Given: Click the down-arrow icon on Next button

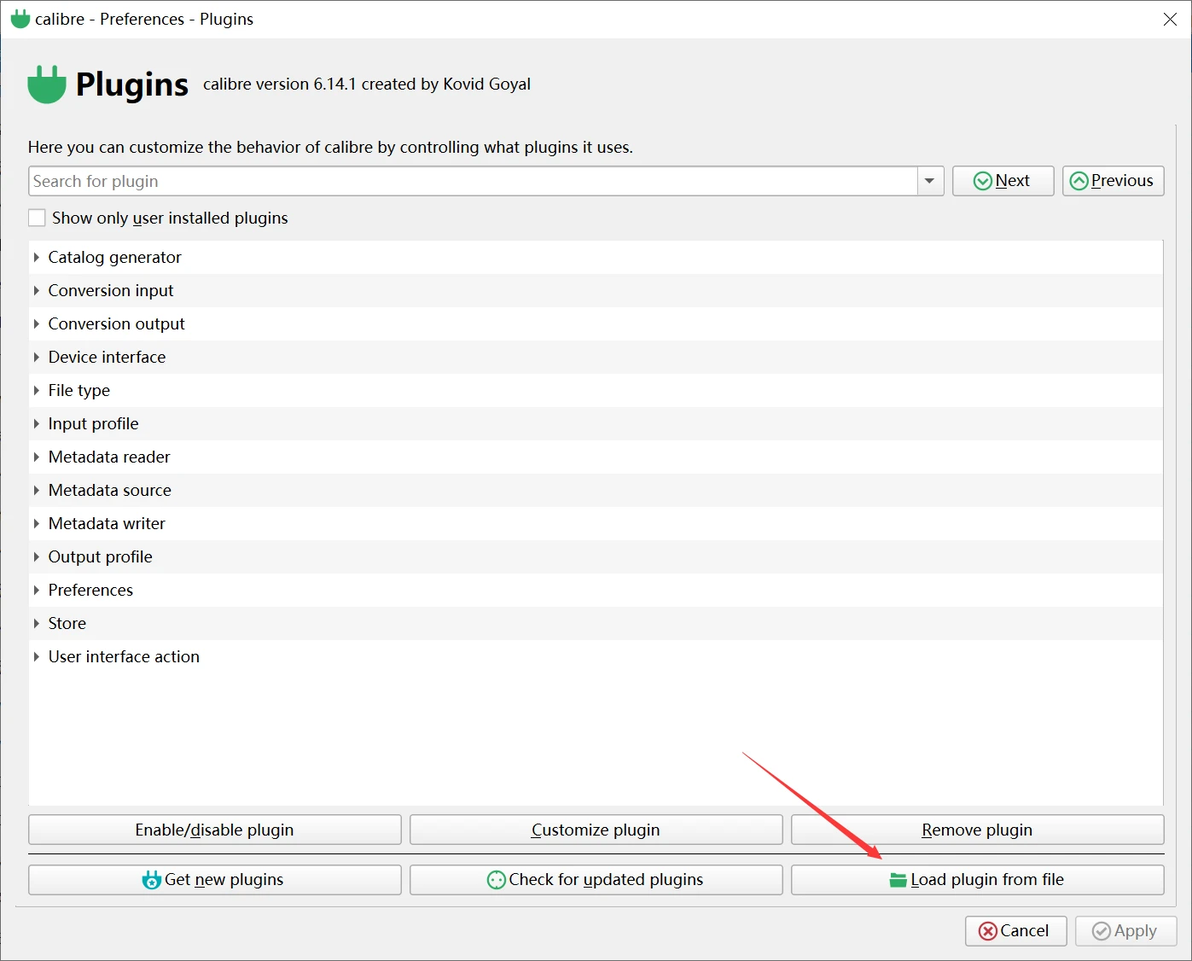Looking at the screenshot, I should (x=982, y=181).
